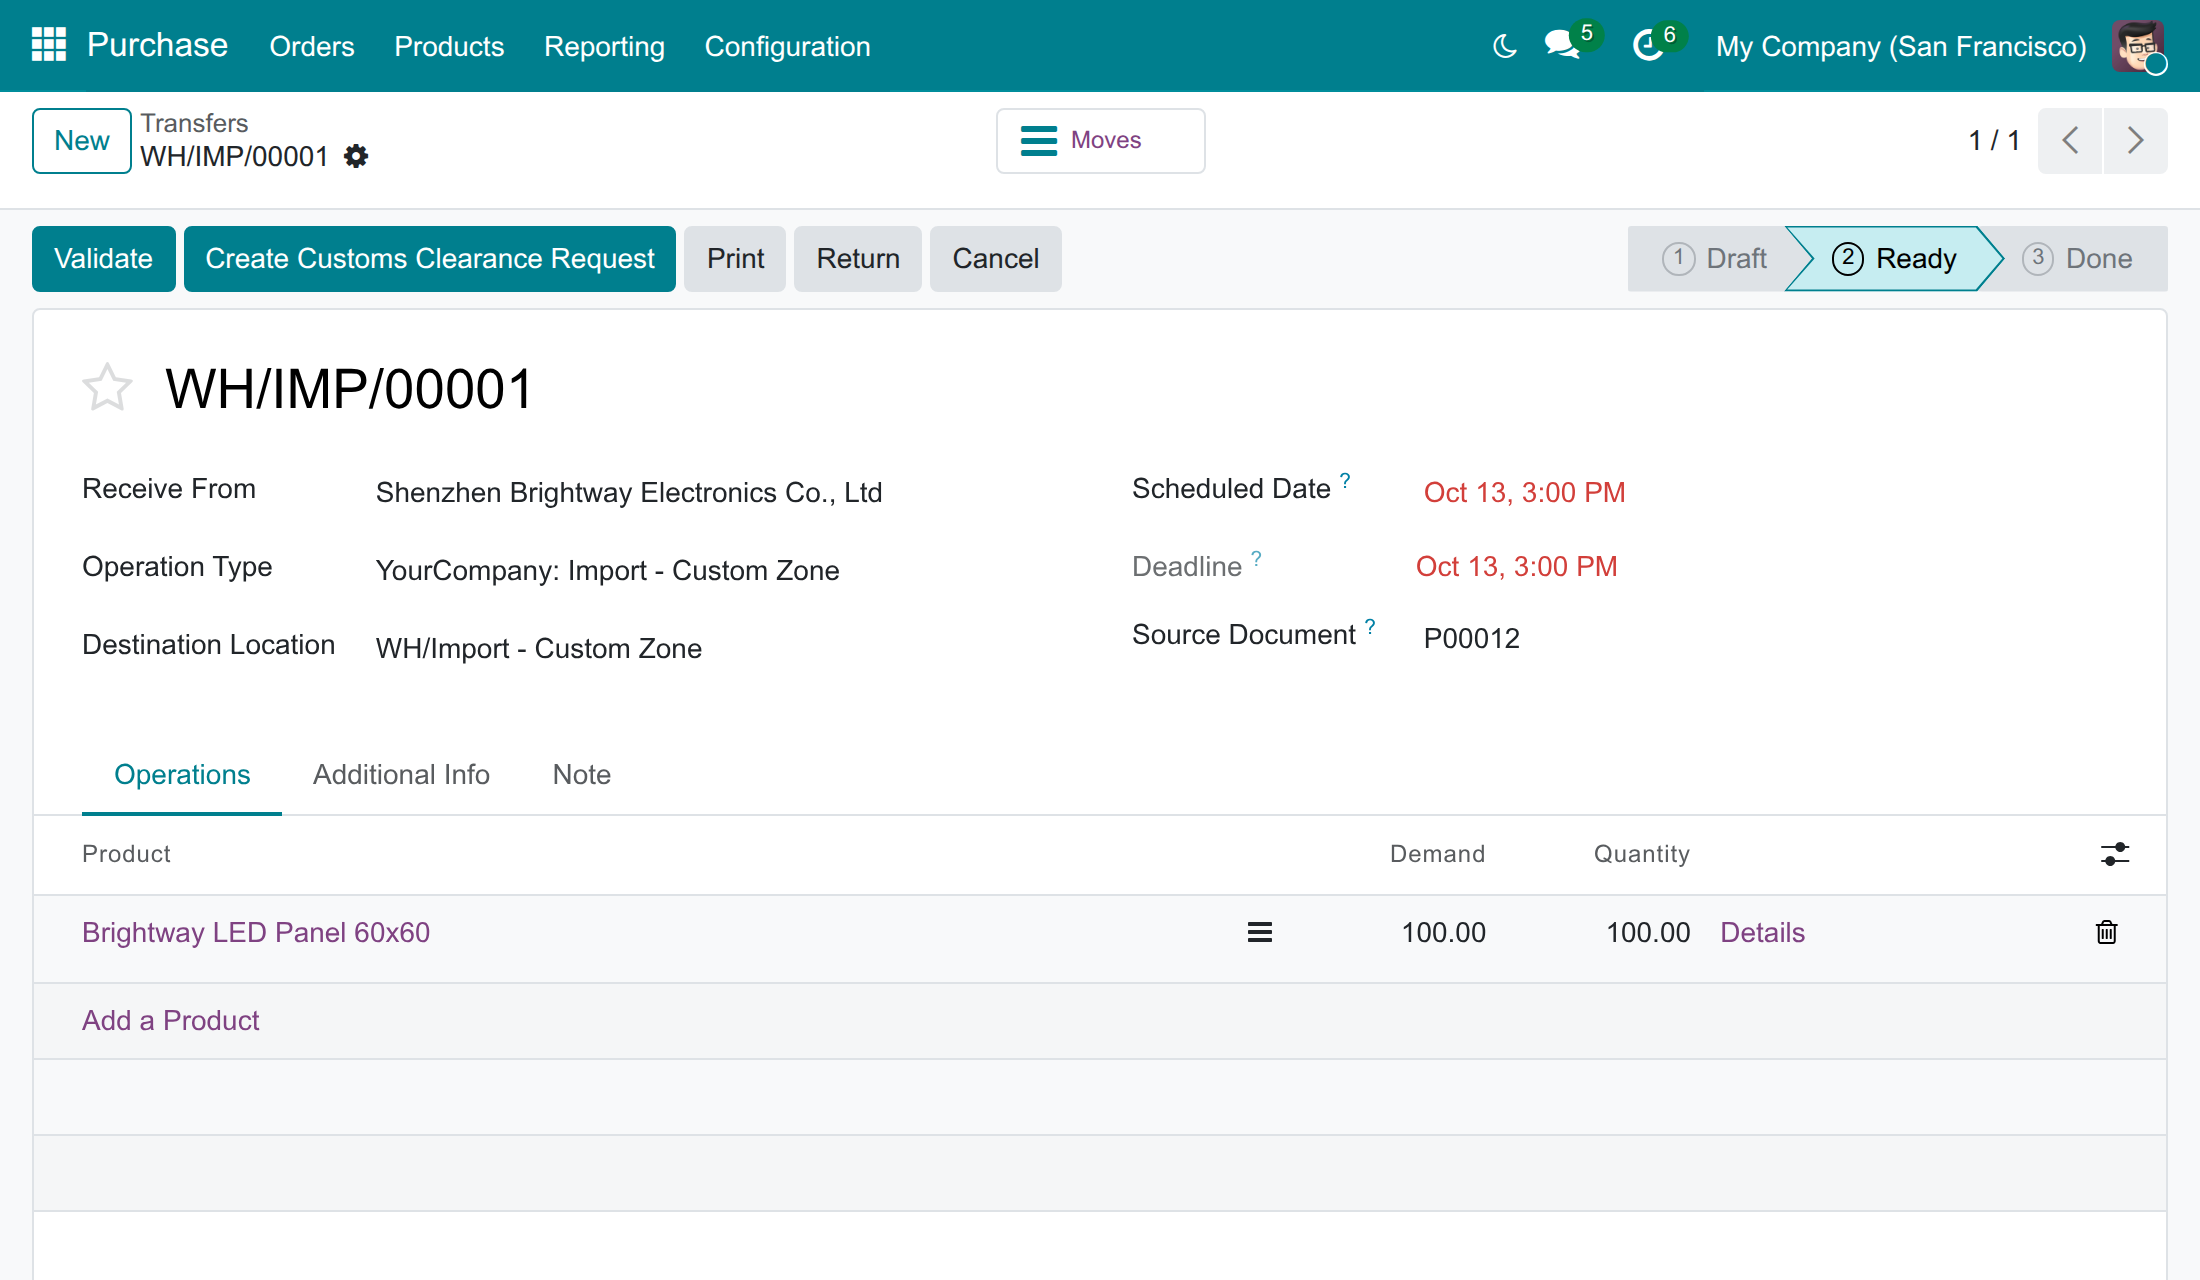Open the Moves smart button
This screenshot has height=1280, width=2200.
coord(1100,141)
